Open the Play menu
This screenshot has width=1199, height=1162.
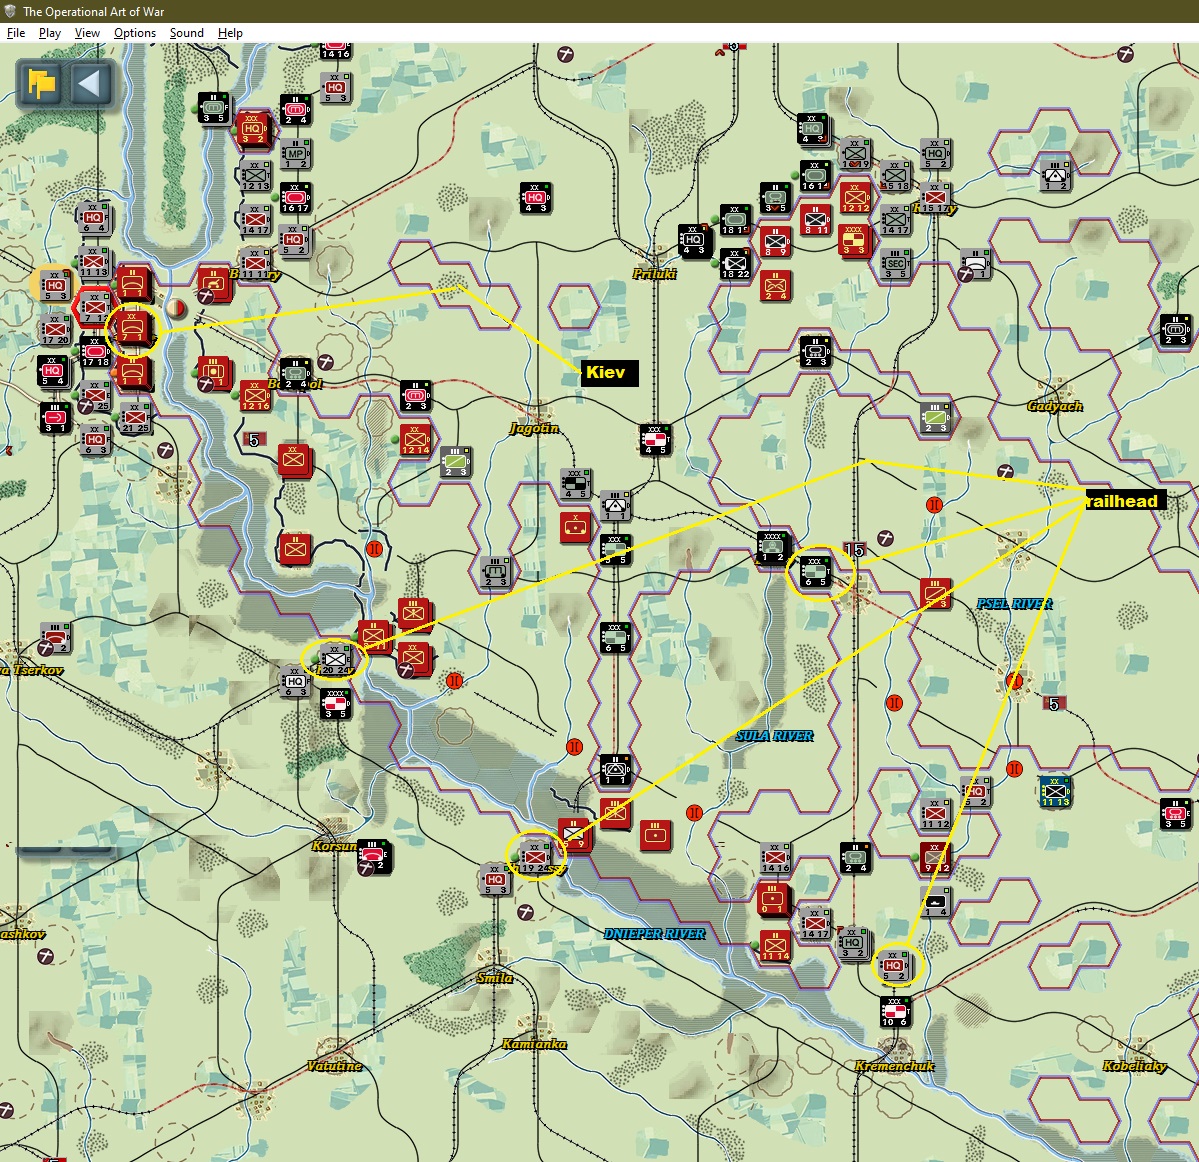[50, 33]
